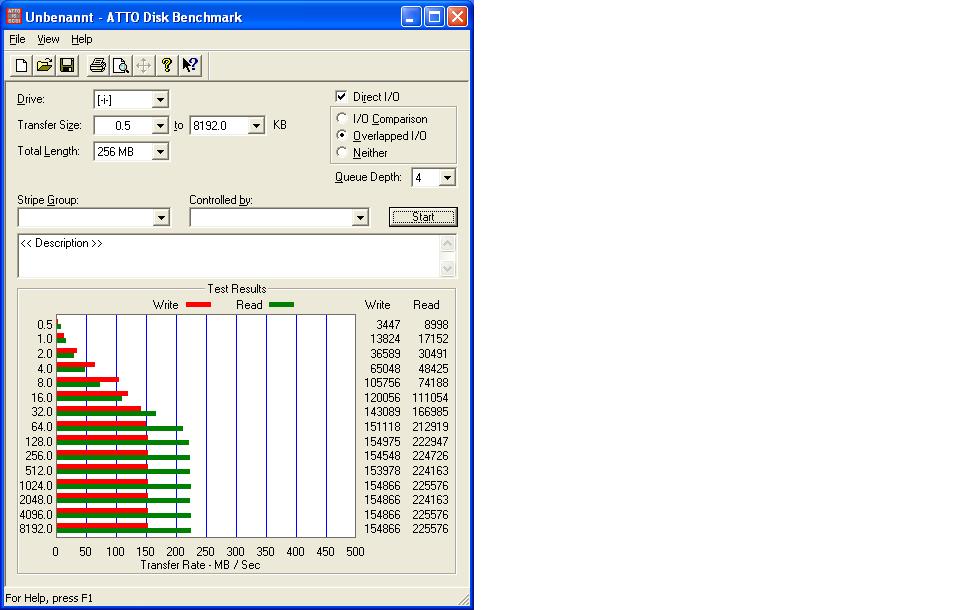The height and width of the screenshot is (610, 960).
Task: Expand the Controlled by dropdown
Action: [360, 217]
